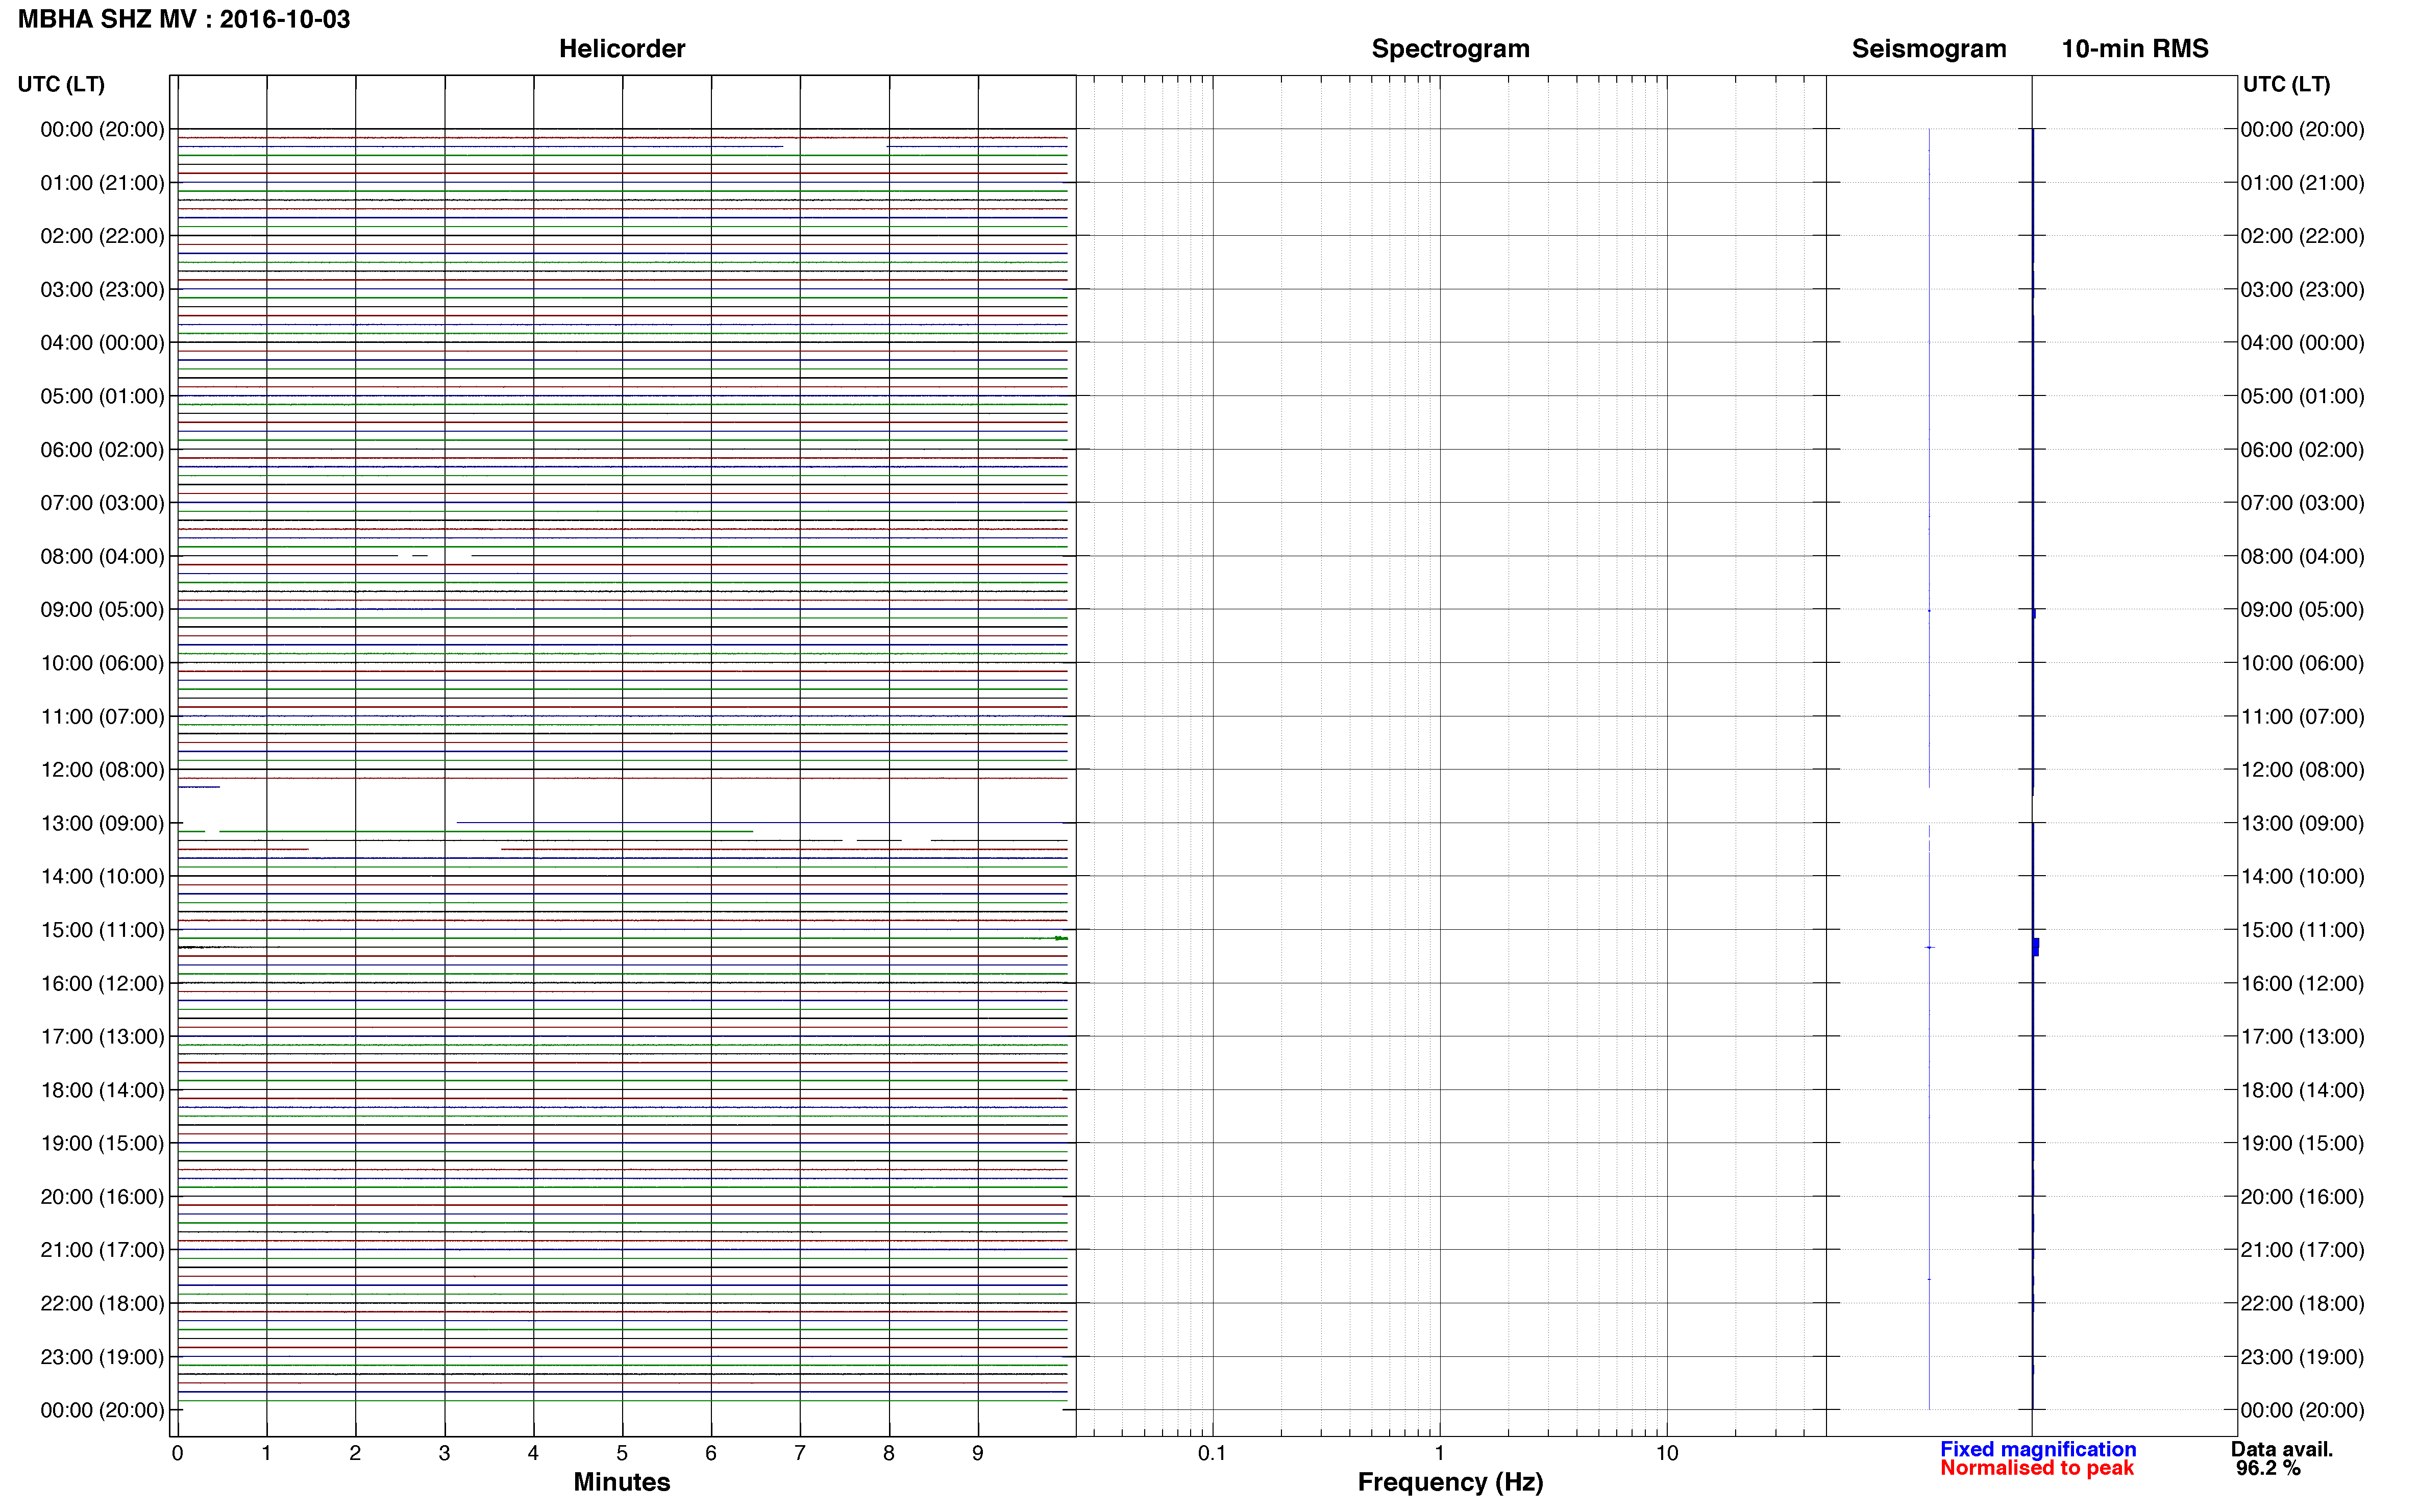Click the left 06:00 (02:00) time label

(102, 450)
